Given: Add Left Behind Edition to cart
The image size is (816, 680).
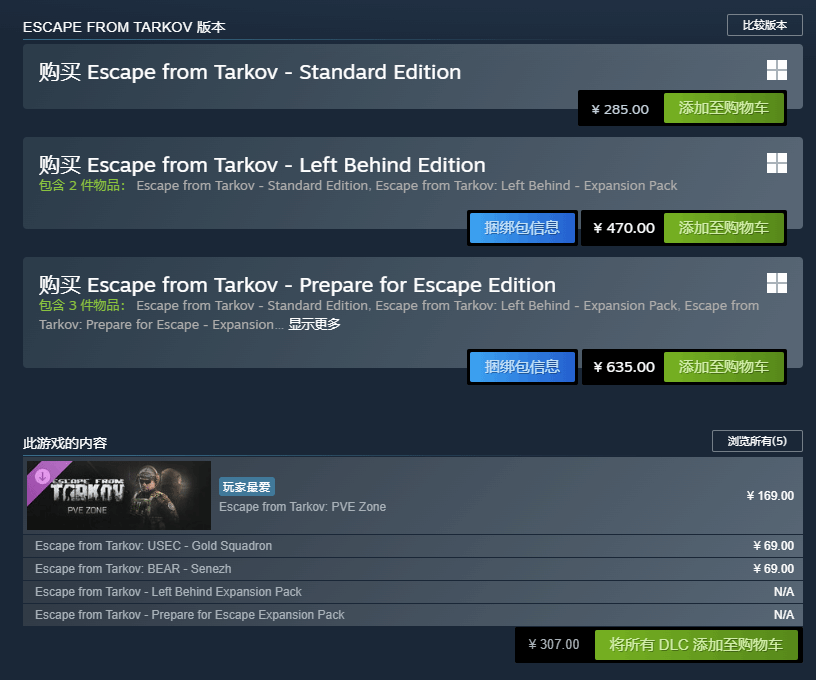Looking at the screenshot, I should click(x=723, y=228).
